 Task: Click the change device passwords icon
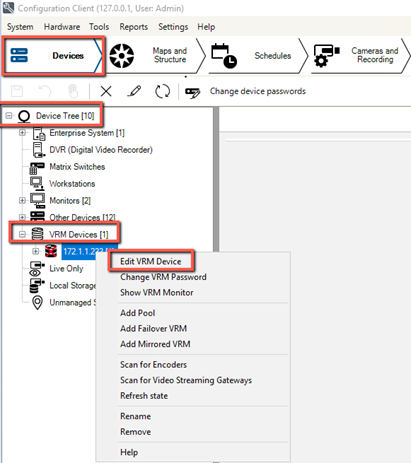193,92
